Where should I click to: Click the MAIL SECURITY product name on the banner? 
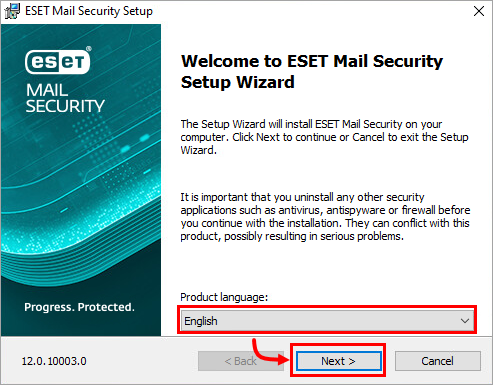pyautogui.click(x=65, y=98)
